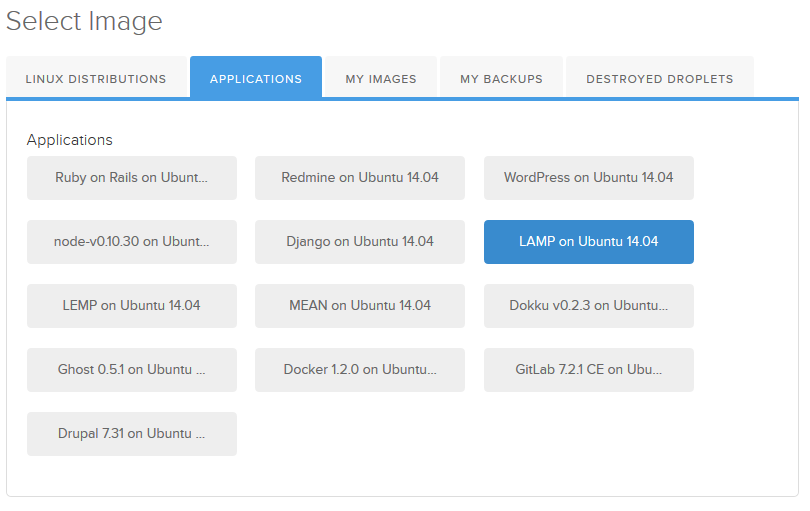The image size is (810, 511).
Task: Choose MEAN on Ubuntu 14.04
Action: pyautogui.click(x=360, y=306)
